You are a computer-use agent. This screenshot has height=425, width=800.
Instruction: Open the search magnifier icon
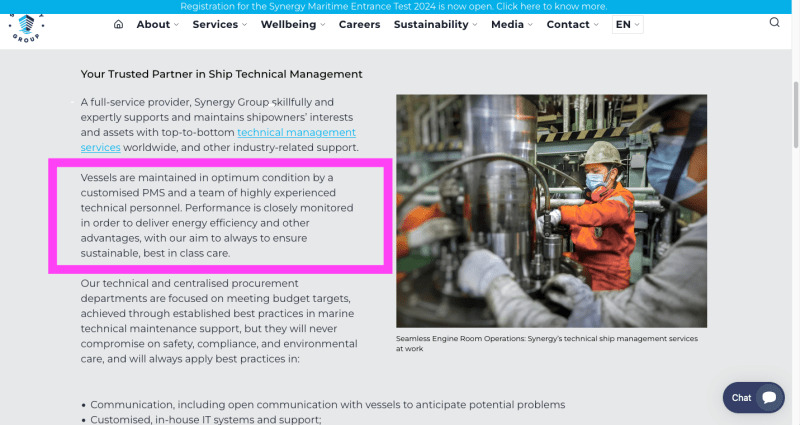coord(774,22)
